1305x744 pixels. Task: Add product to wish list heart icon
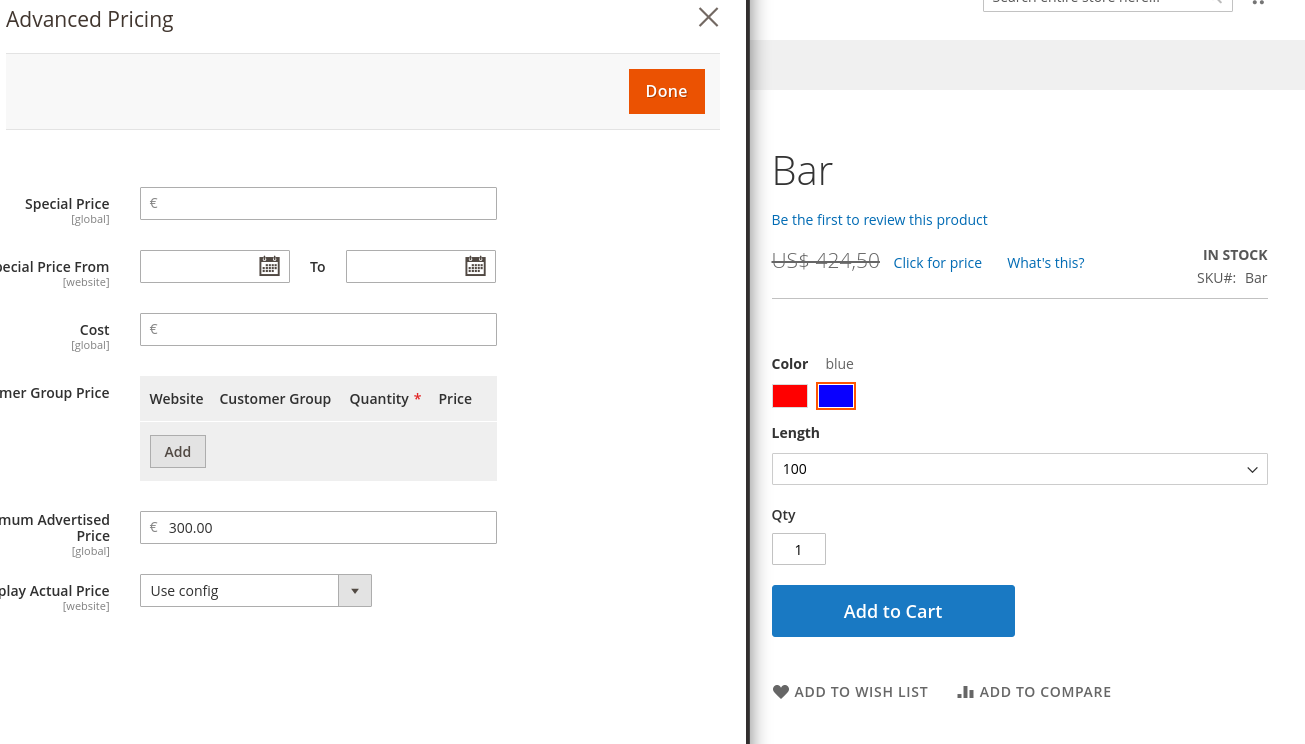(x=781, y=692)
